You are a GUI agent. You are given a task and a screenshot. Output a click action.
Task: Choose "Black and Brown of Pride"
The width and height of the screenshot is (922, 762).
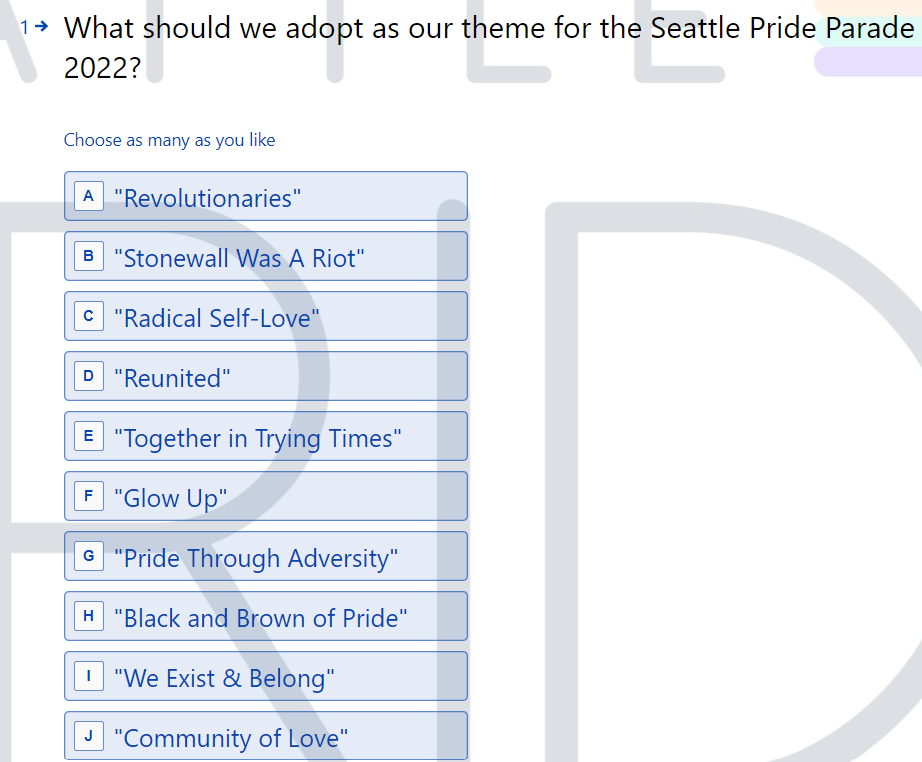pos(266,616)
